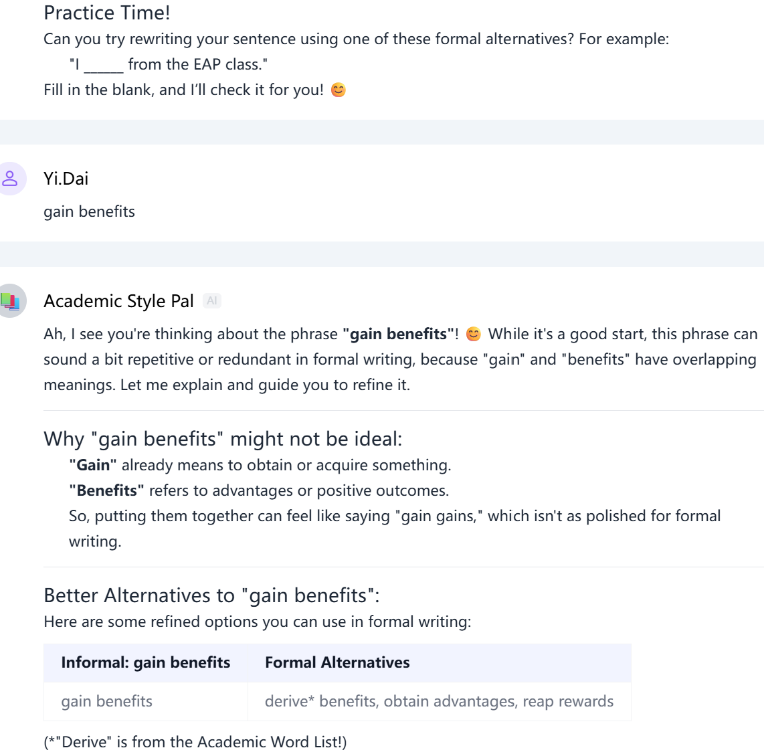Click the Academic Style Pal bot avatar
The width and height of the screenshot is (764, 754).
10,301
